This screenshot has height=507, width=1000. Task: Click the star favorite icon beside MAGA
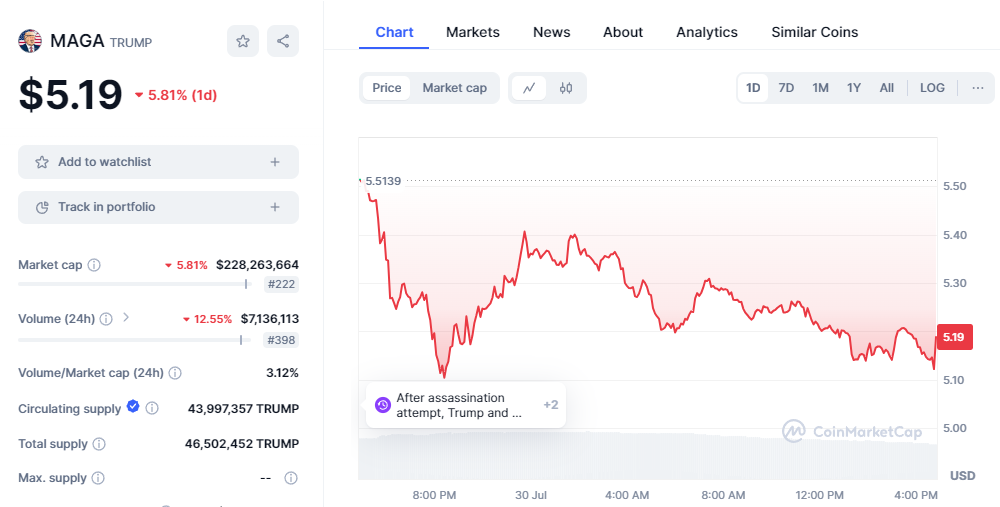[243, 41]
